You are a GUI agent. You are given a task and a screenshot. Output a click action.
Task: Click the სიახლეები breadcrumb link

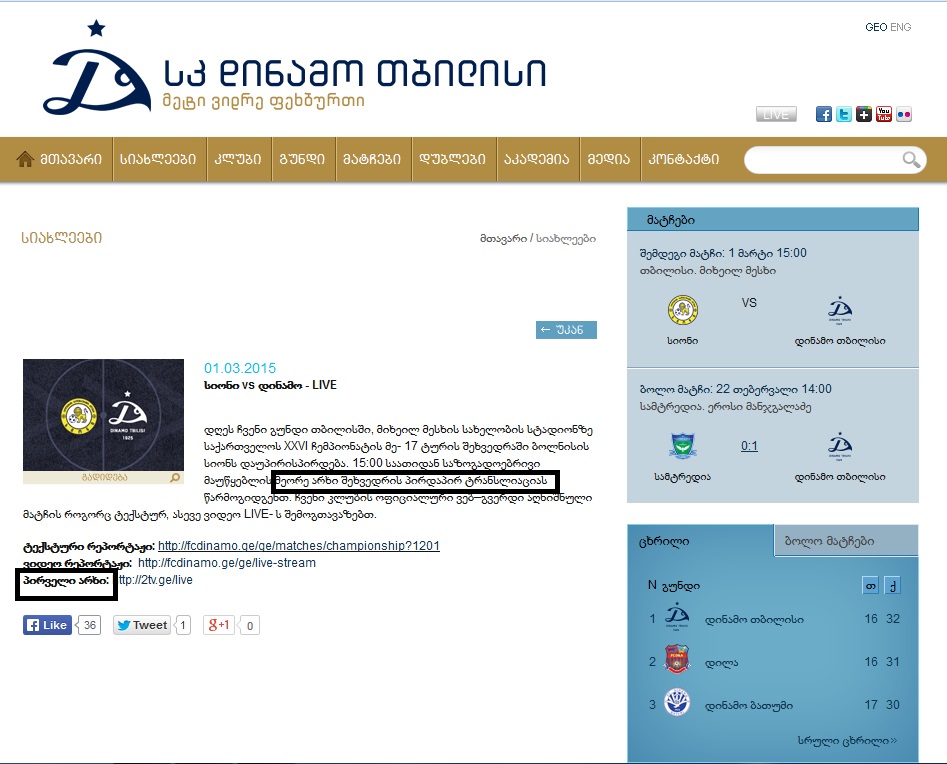(x=566, y=239)
